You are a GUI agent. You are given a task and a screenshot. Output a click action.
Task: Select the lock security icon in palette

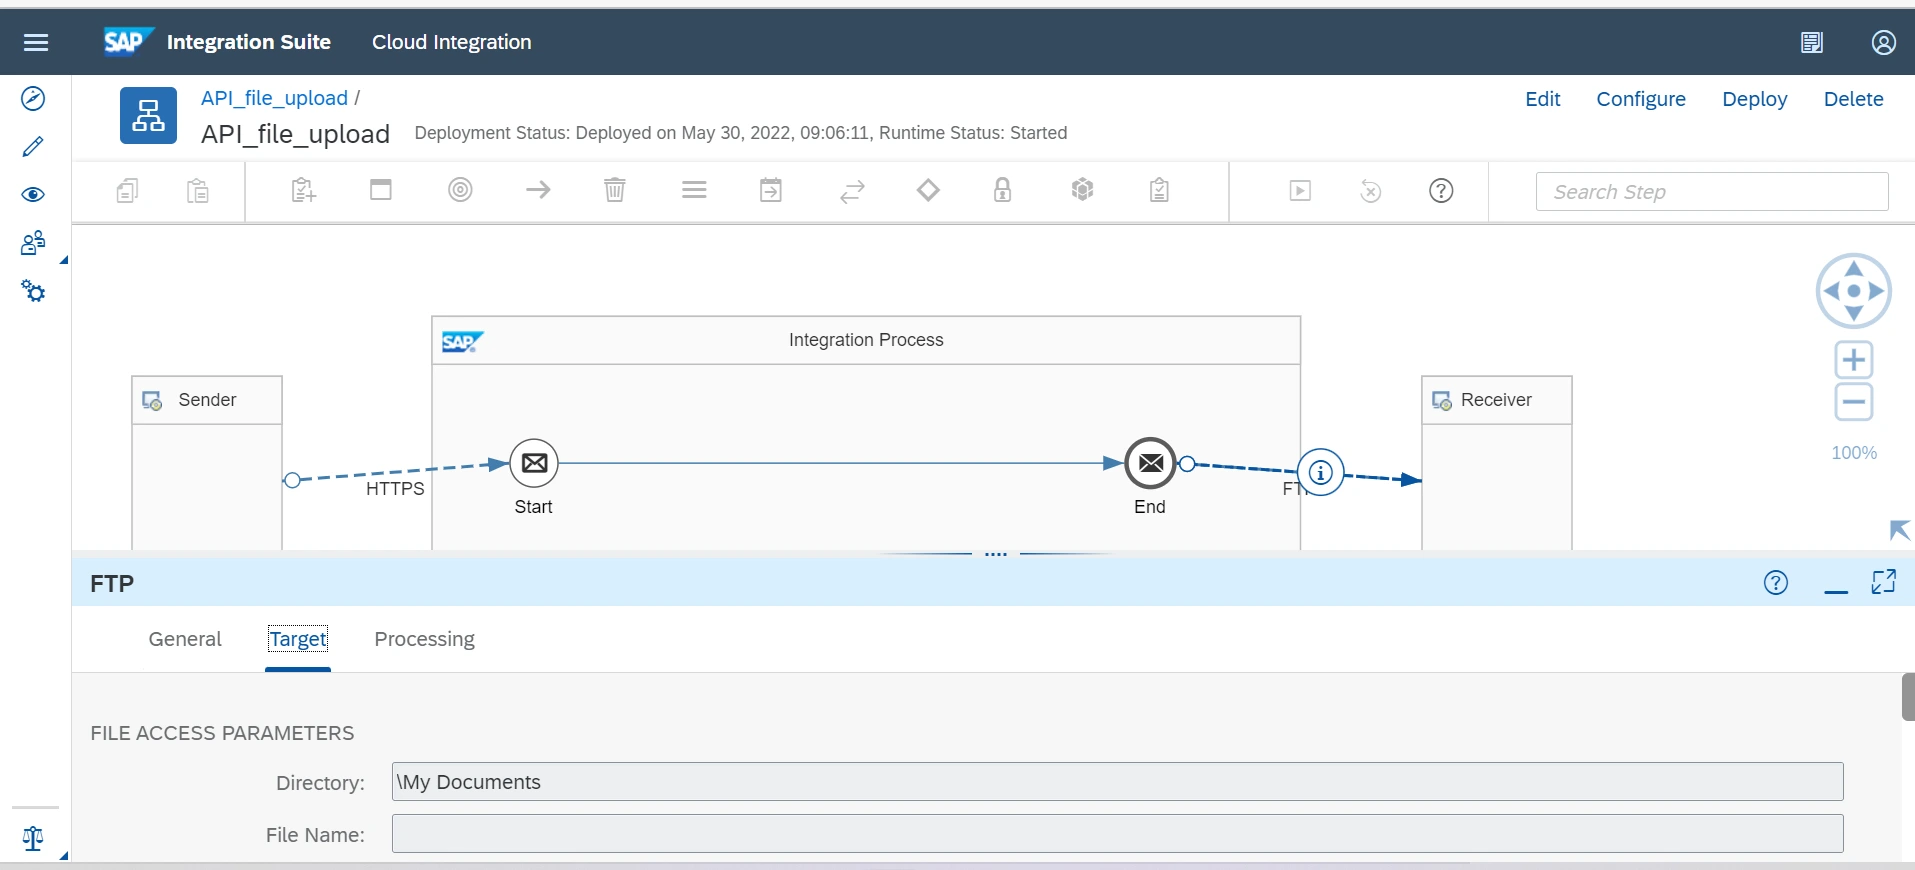tap(1002, 190)
